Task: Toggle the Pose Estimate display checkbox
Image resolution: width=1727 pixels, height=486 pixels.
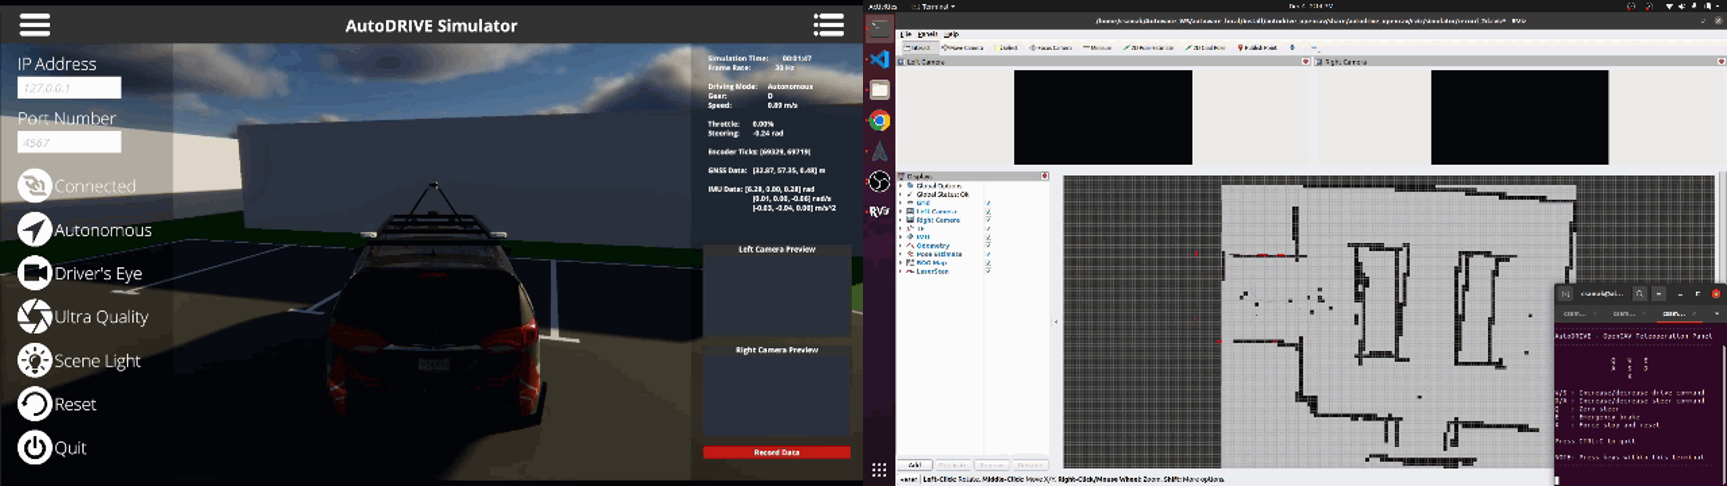Action: [988, 254]
